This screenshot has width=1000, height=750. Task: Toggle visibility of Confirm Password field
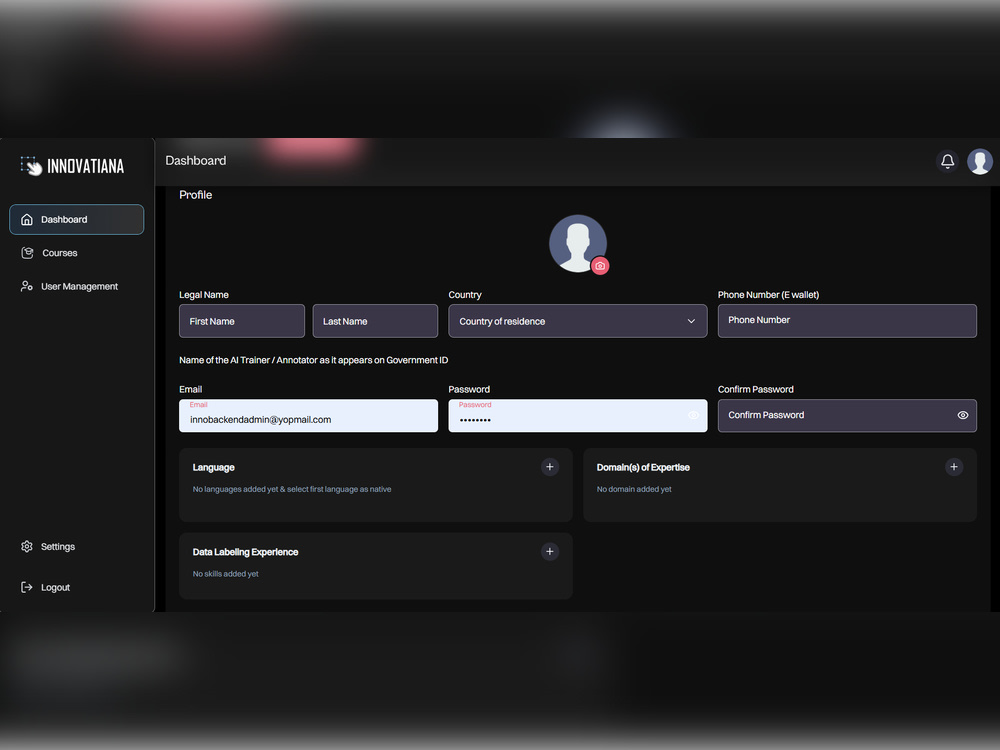tap(963, 415)
